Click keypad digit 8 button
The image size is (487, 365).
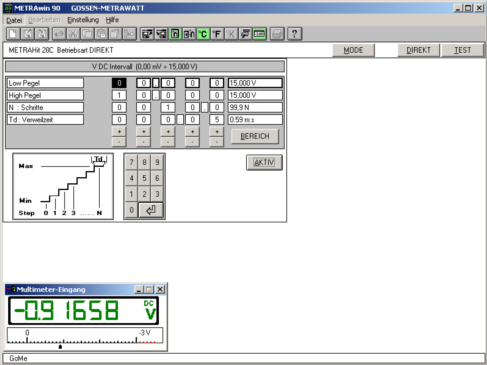tap(144, 162)
